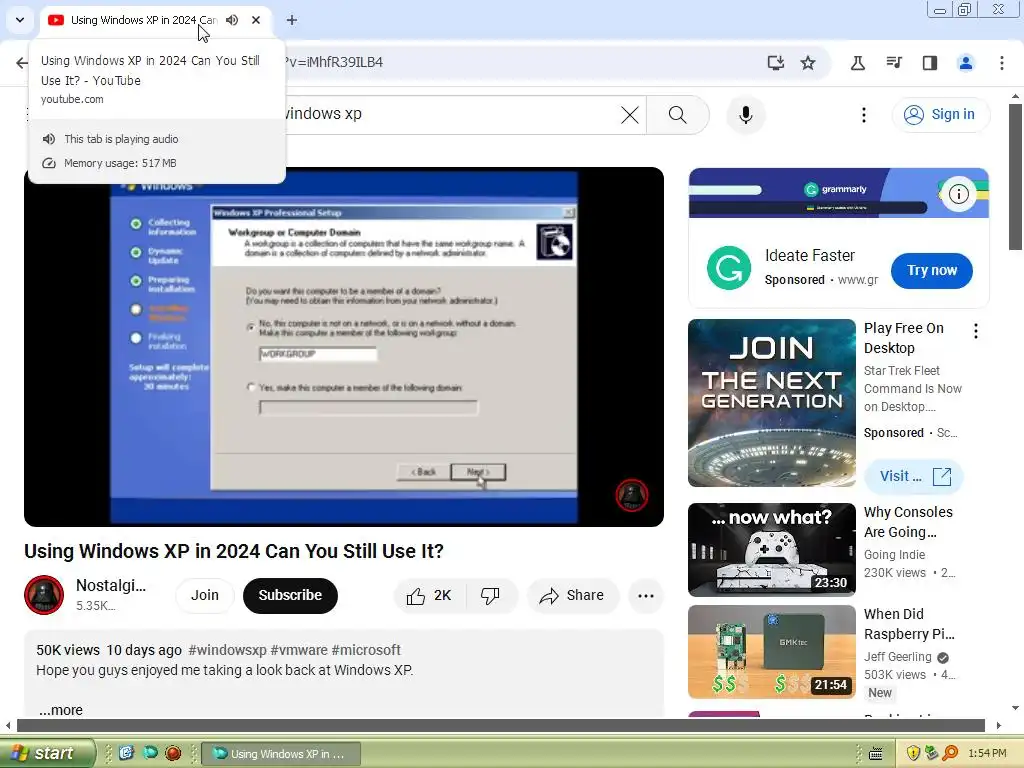1024x768 pixels.
Task: Click the #vmware hashtag
Action: (x=299, y=650)
